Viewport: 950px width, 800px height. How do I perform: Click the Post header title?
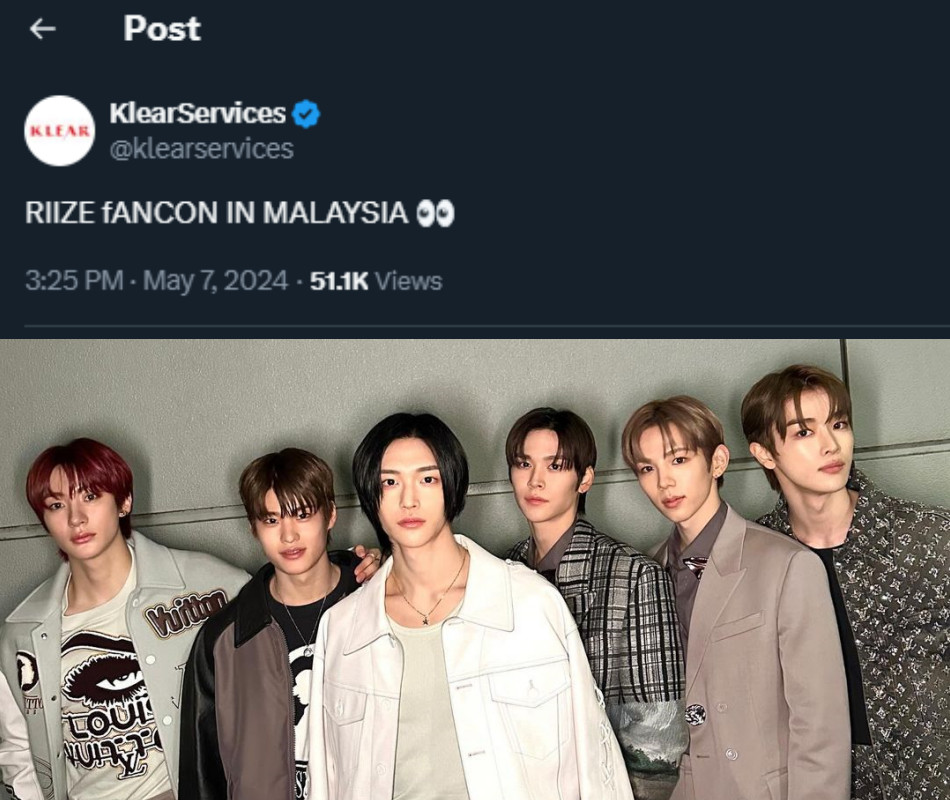coord(162,28)
